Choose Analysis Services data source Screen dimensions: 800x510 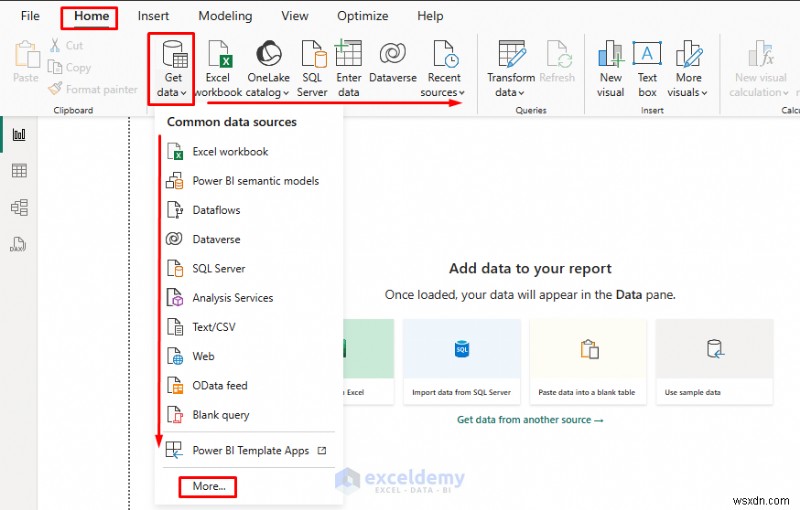tap(248, 297)
